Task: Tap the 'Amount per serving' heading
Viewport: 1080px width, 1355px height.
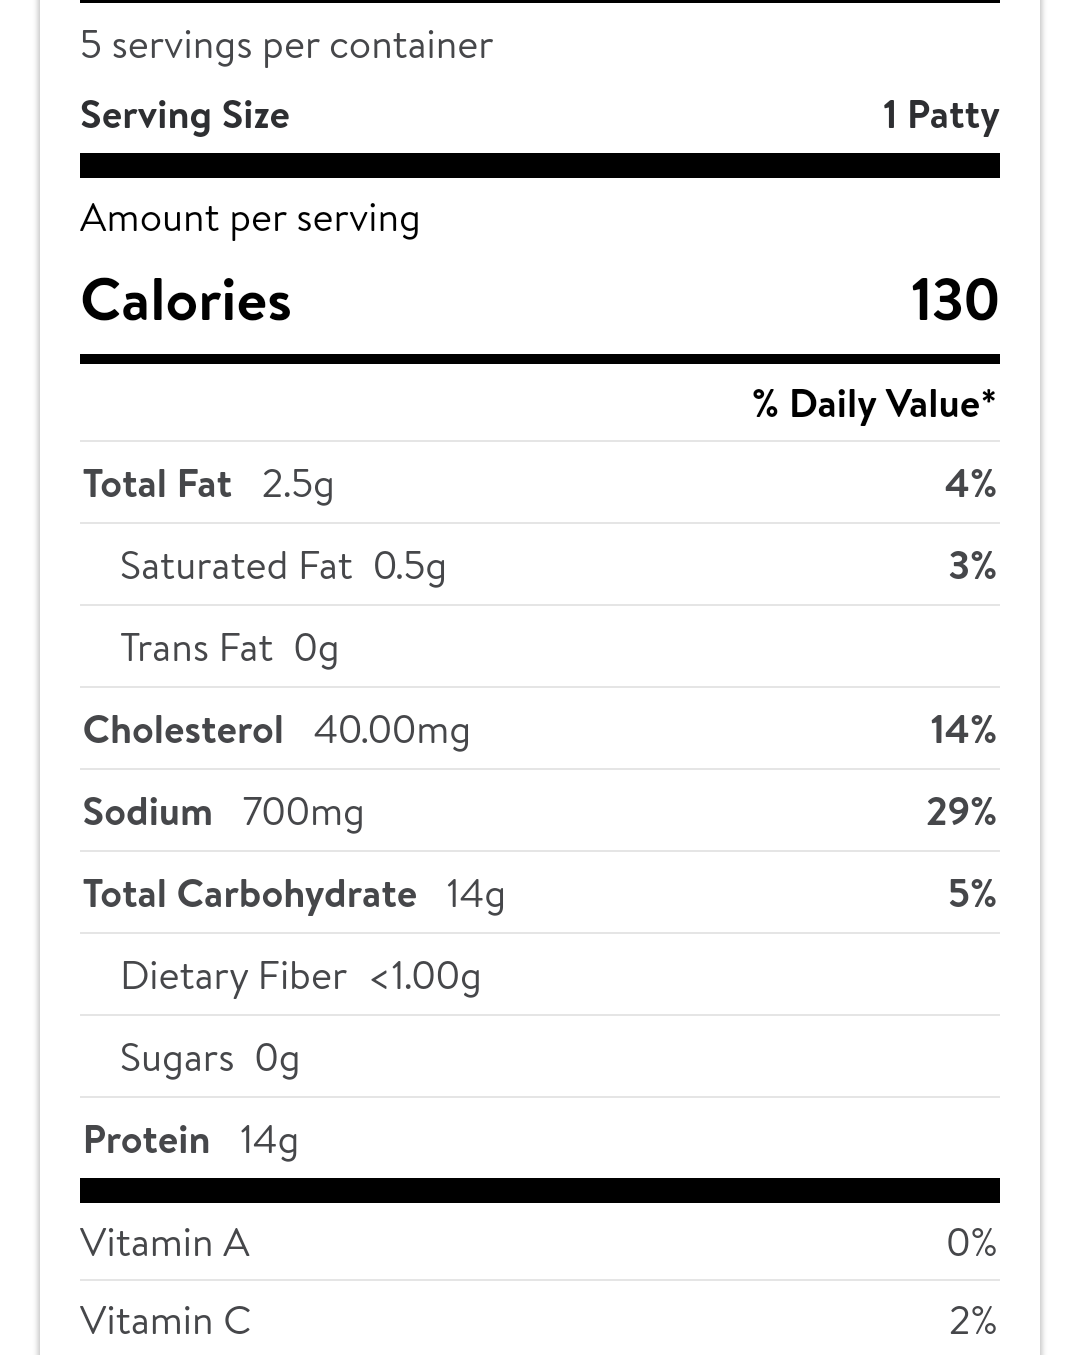Action: pyautogui.click(x=250, y=219)
